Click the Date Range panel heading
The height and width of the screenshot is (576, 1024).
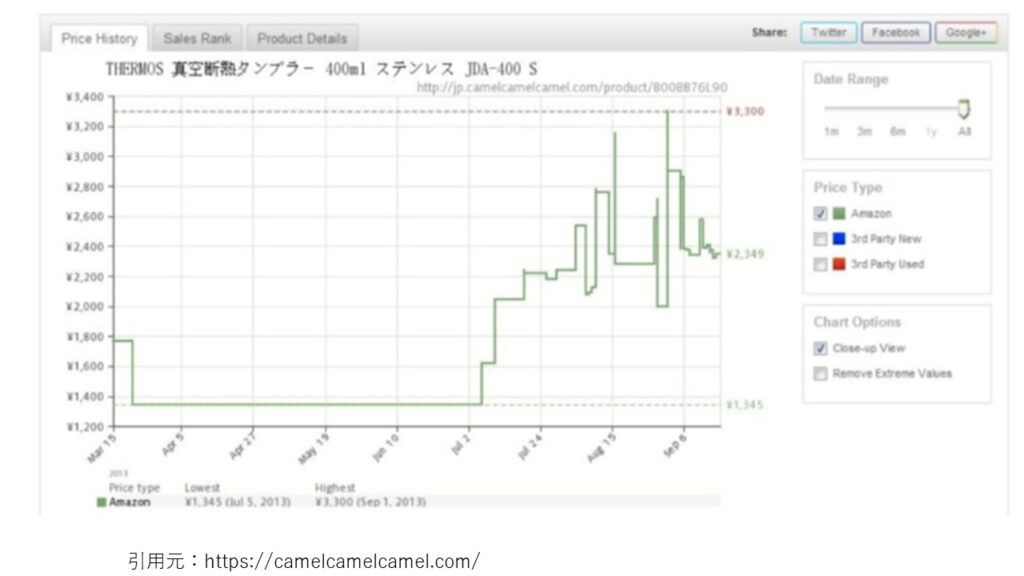[x=851, y=79]
